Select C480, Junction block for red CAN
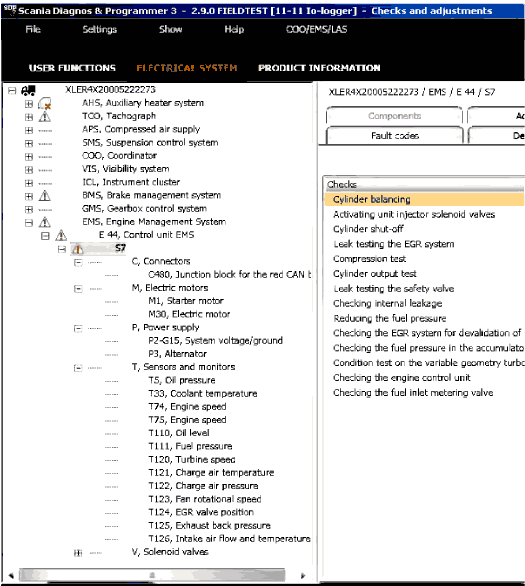The image size is (525, 586). pos(229,274)
